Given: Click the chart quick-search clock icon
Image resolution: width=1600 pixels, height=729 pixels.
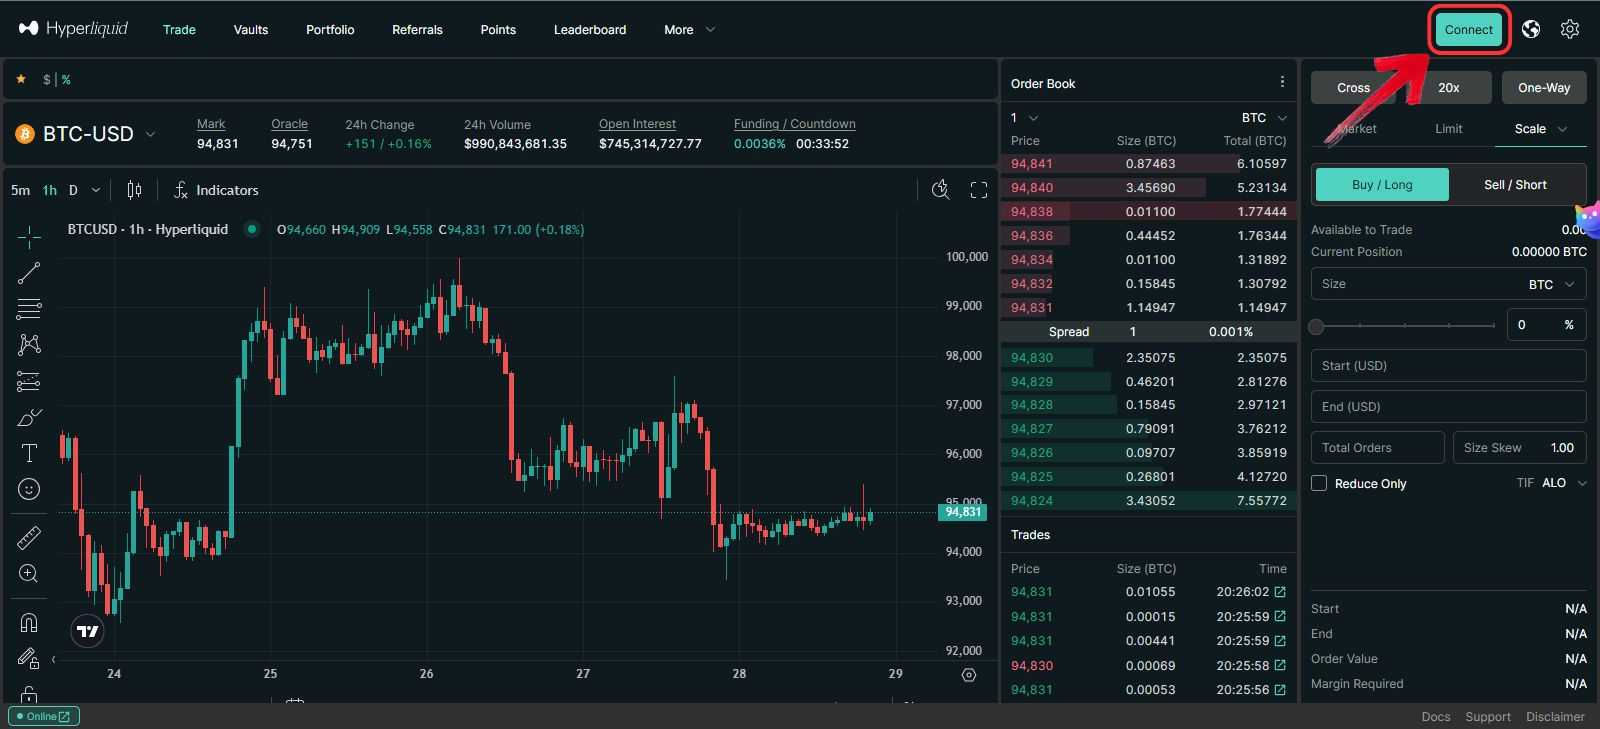Looking at the screenshot, I should point(940,190).
